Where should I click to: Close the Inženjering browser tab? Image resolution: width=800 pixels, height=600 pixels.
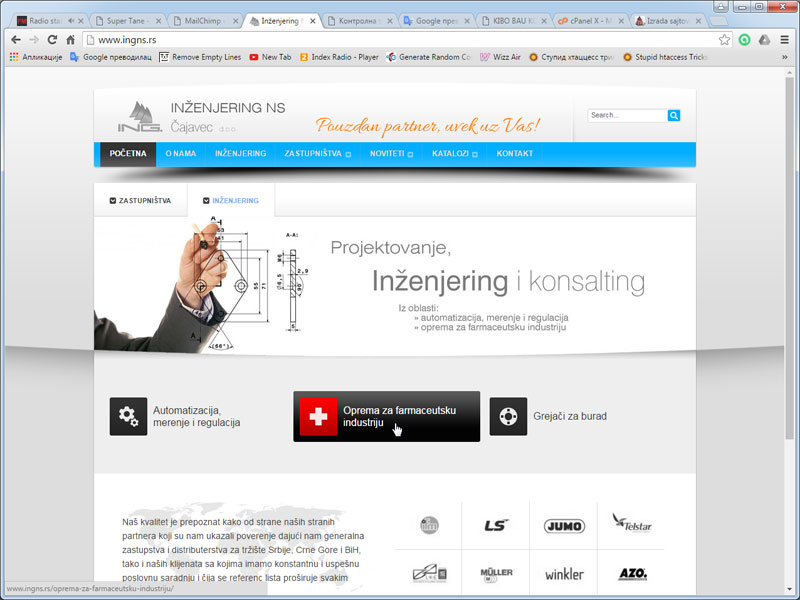coord(313,21)
